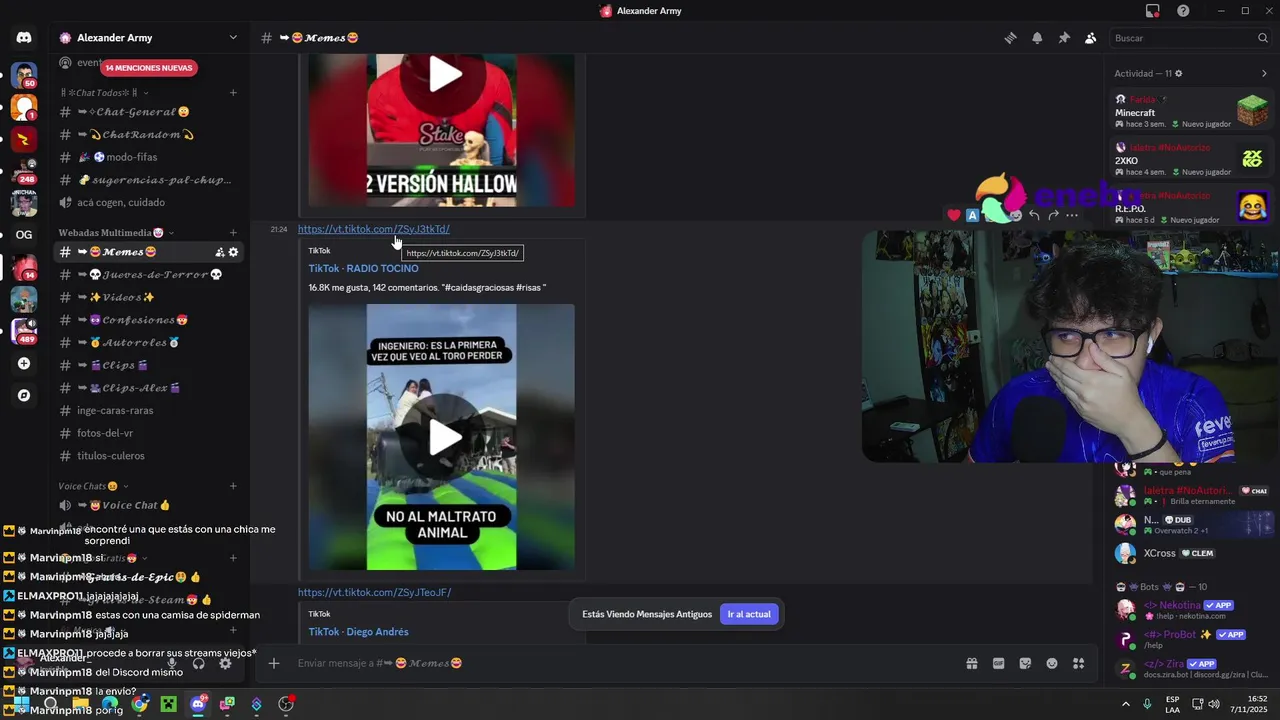
Task: Open the gift icon in message bar
Action: point(971,663)
